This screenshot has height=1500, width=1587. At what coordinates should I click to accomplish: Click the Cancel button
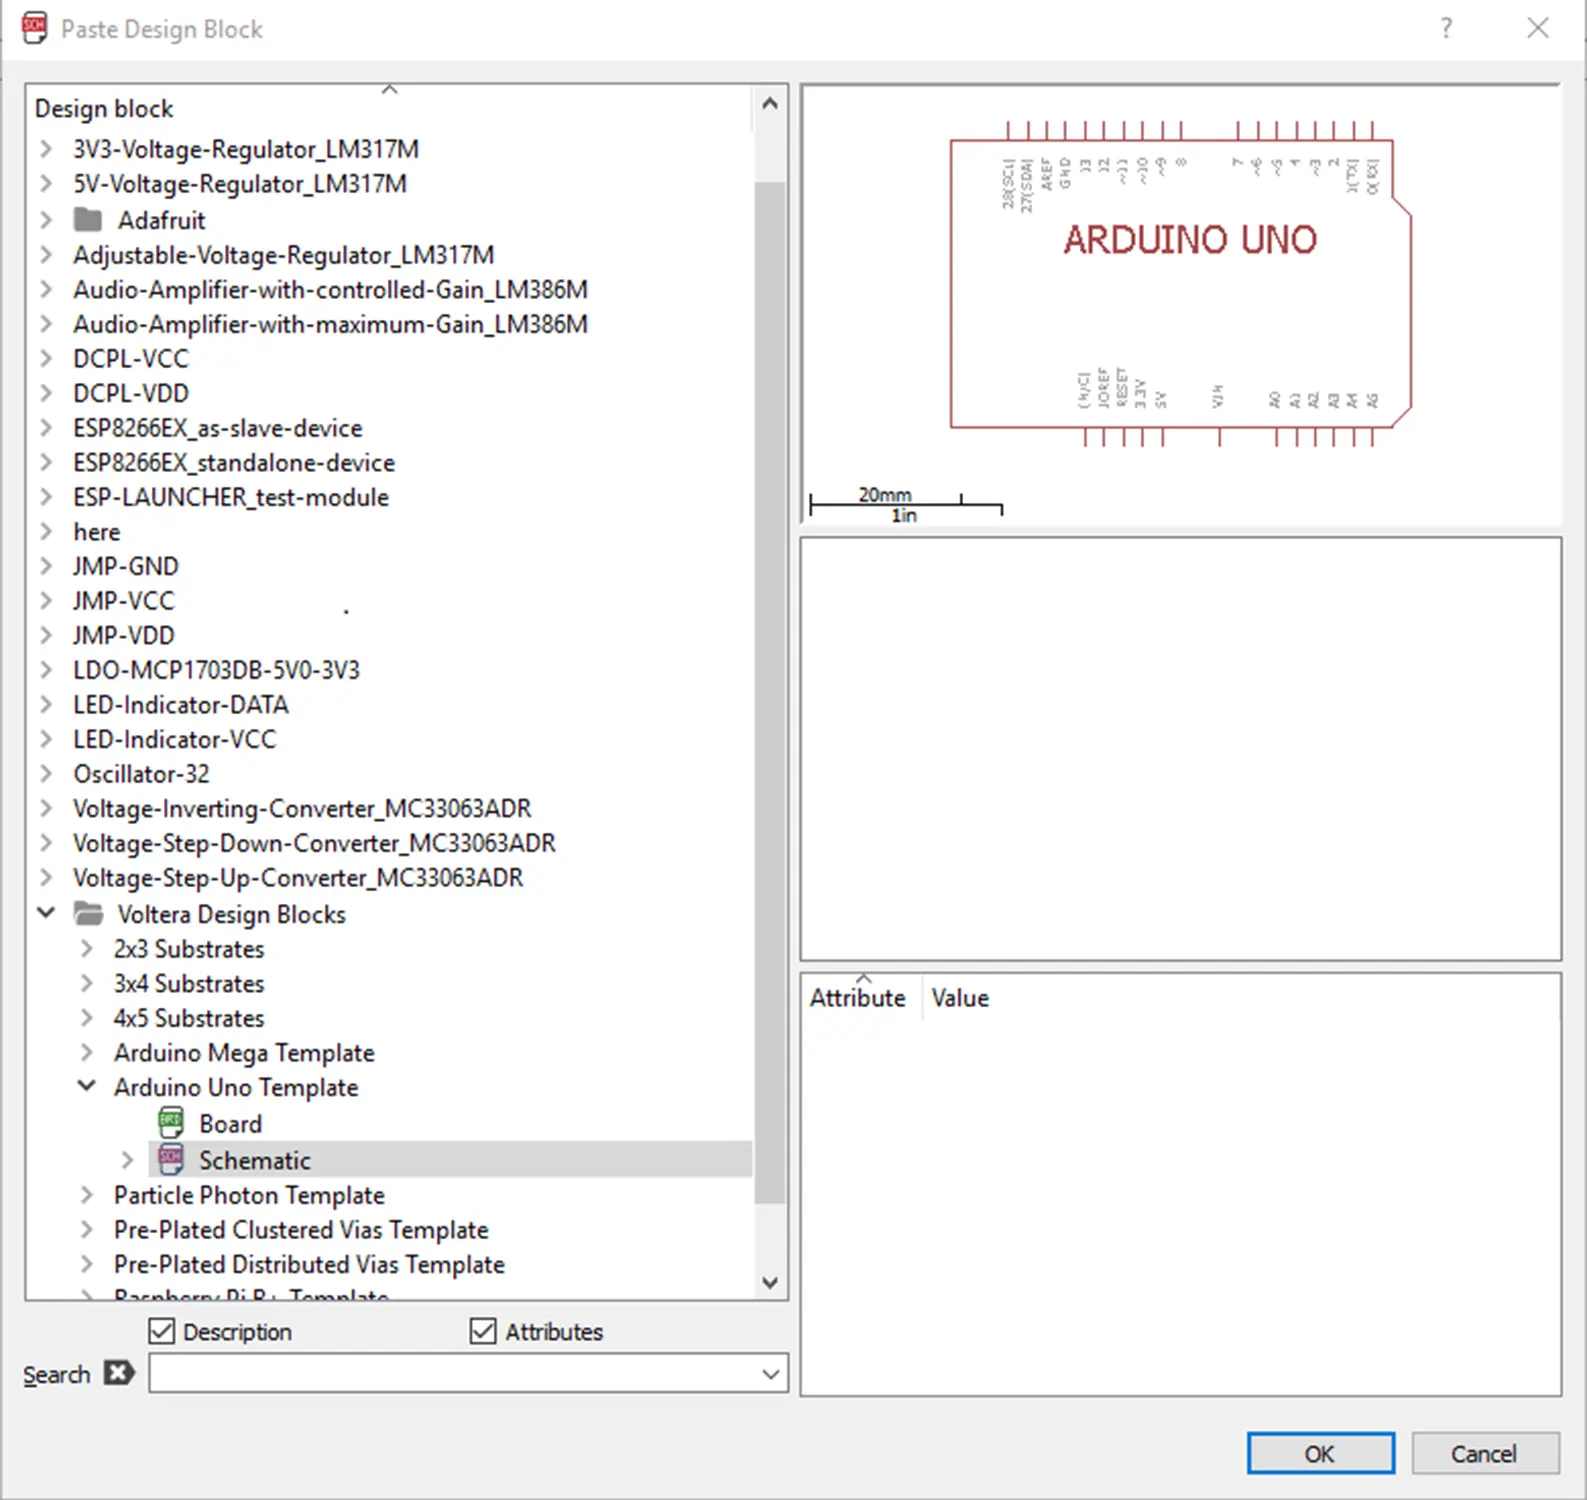(1484, 1453)
